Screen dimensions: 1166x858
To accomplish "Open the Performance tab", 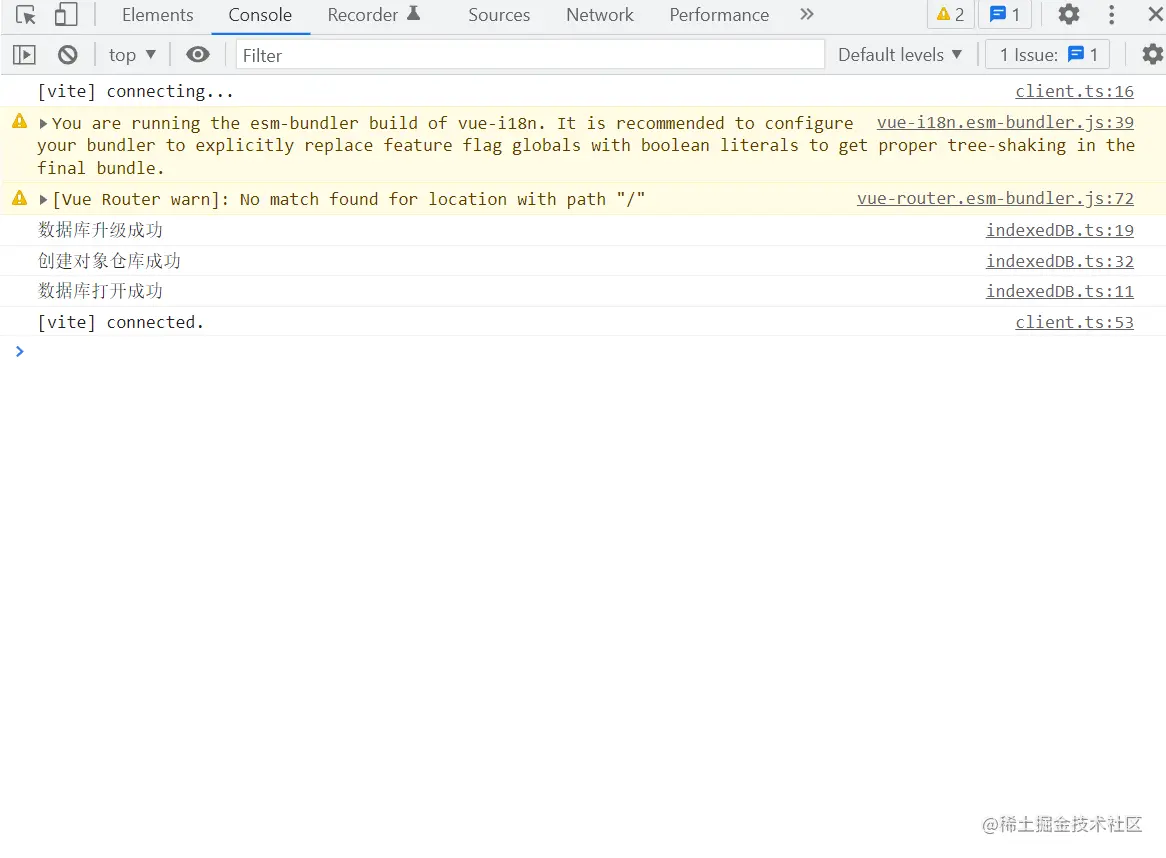I will pyautogui.click(x=719, y=15).
